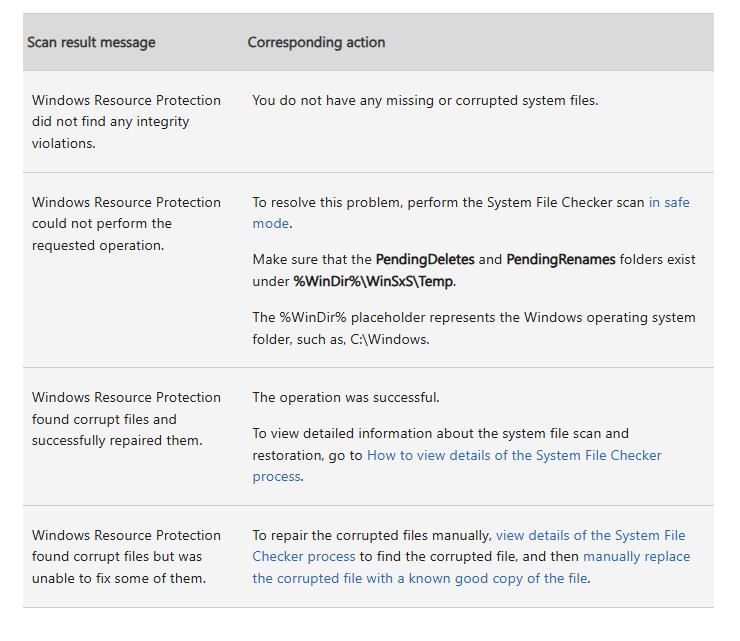Click "You do not have any missing or corrupted system files" text
This screenshot has width=740, height=641.
tap(425, 100)
